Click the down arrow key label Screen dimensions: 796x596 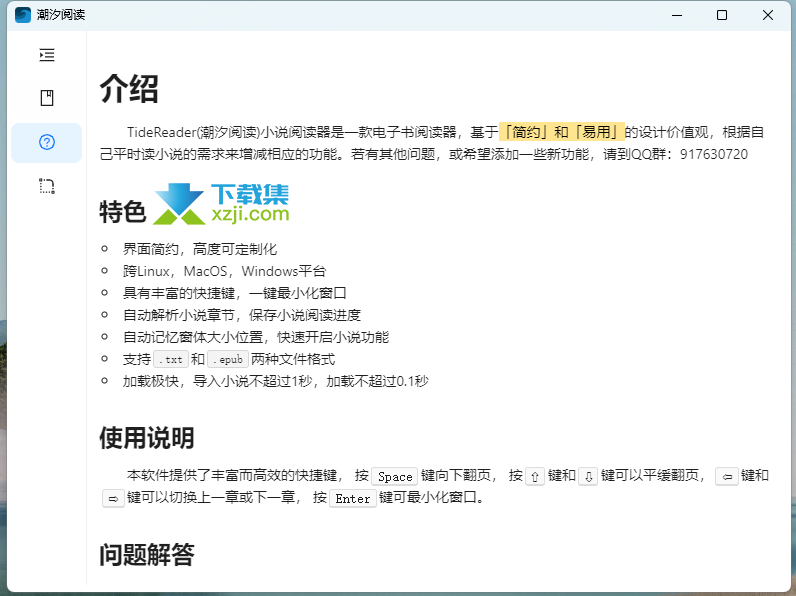588,477
